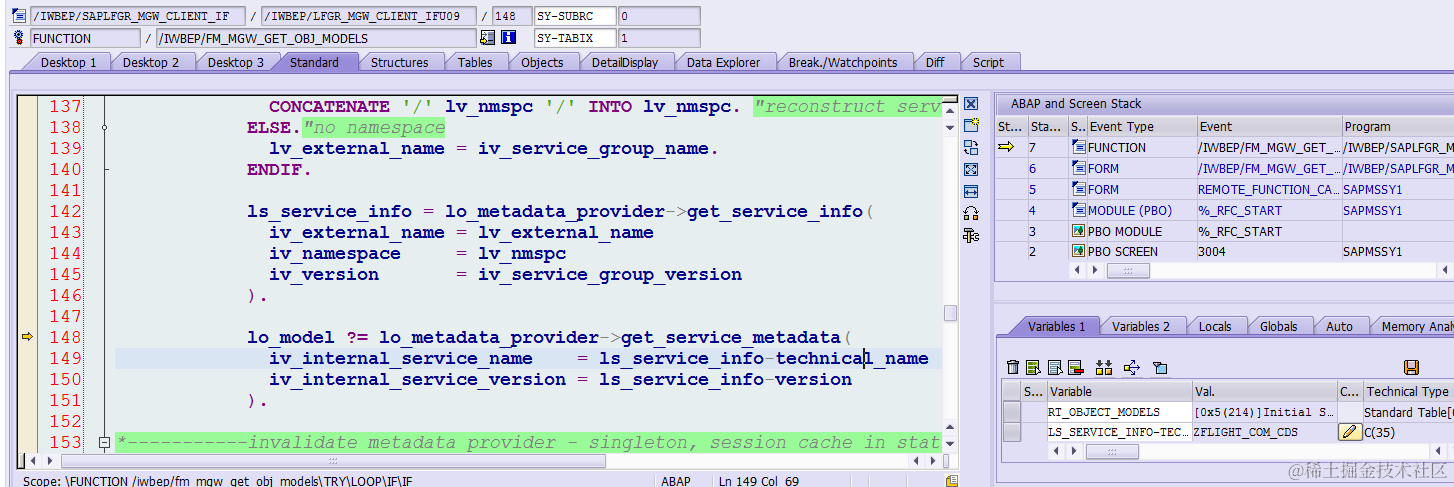
Task: Click the vertical scrollbar thumb of the code editor
Action: pos(950,313)
